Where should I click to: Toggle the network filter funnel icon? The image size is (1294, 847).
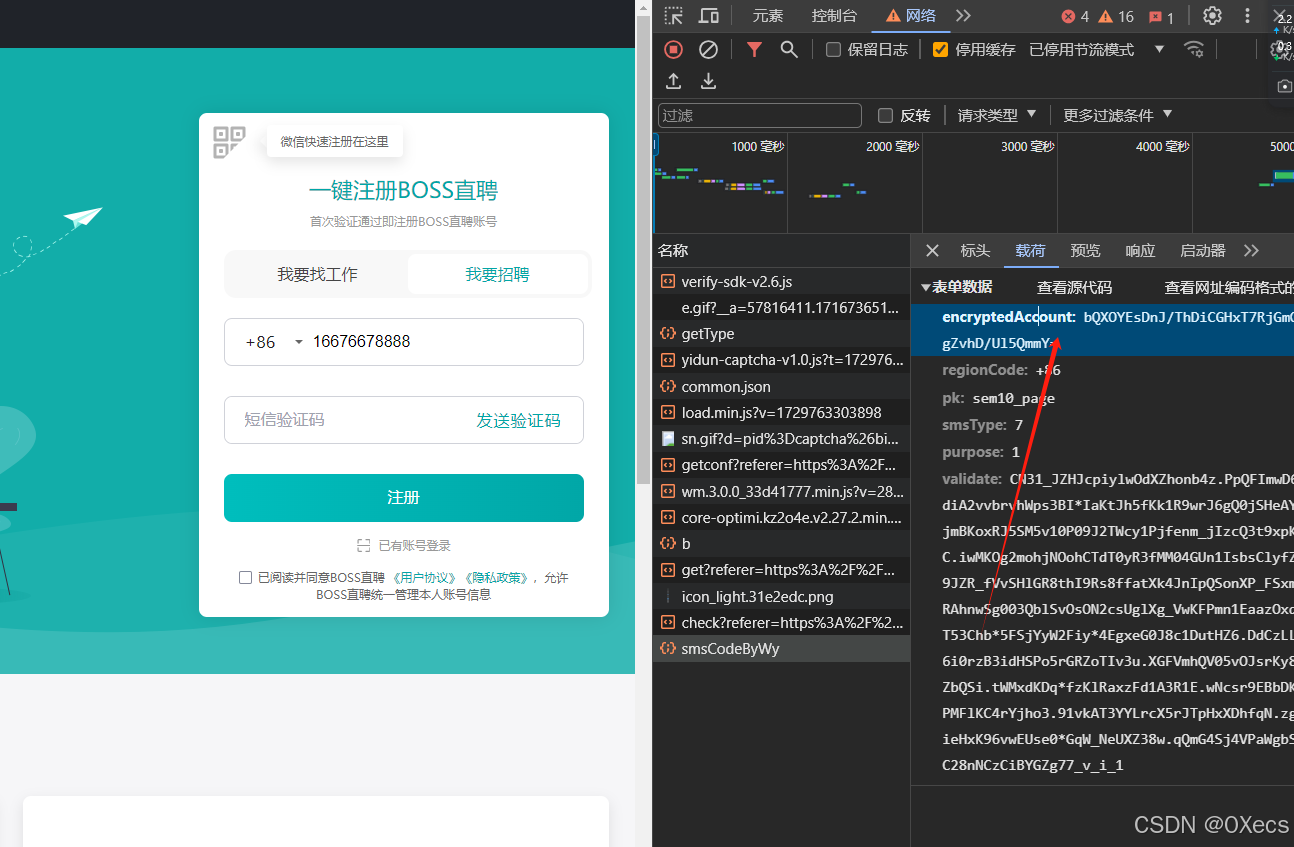pyautogui.click(x=755, y=49)
